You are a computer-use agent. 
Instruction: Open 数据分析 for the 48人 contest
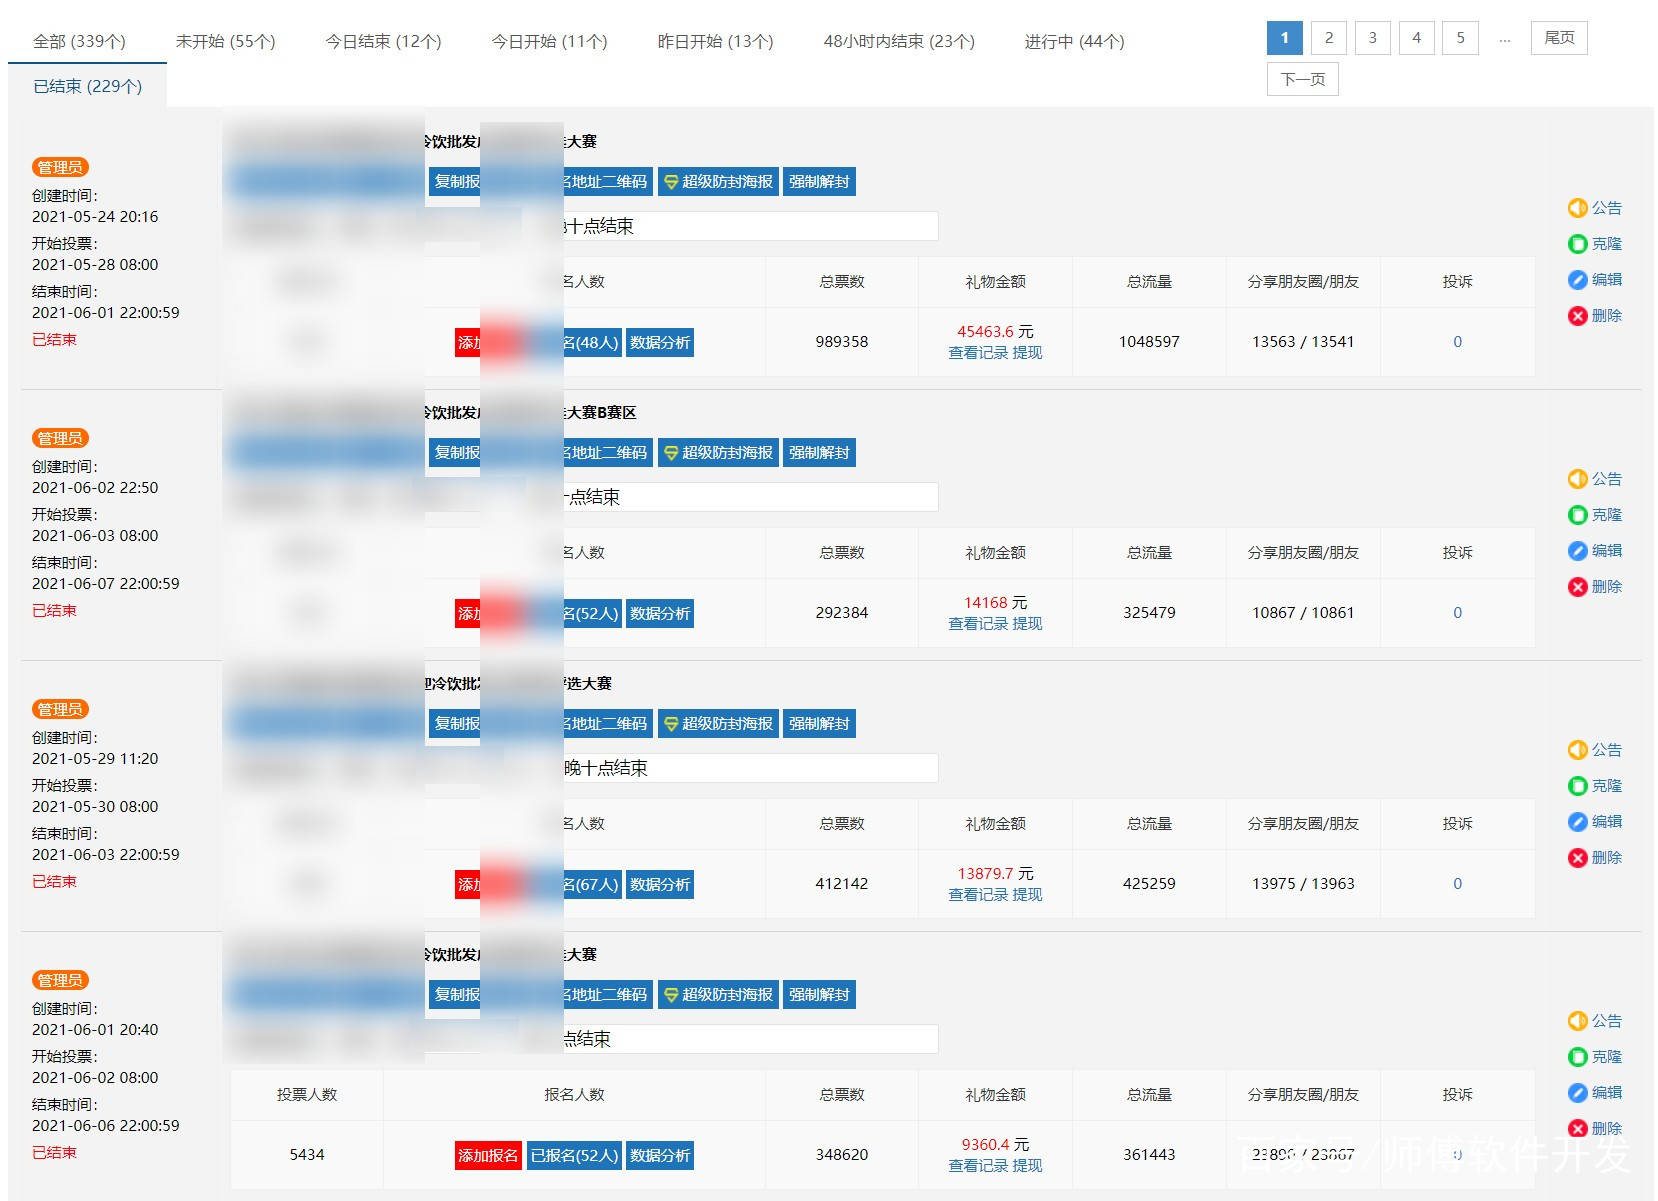[x=660, y=343]
